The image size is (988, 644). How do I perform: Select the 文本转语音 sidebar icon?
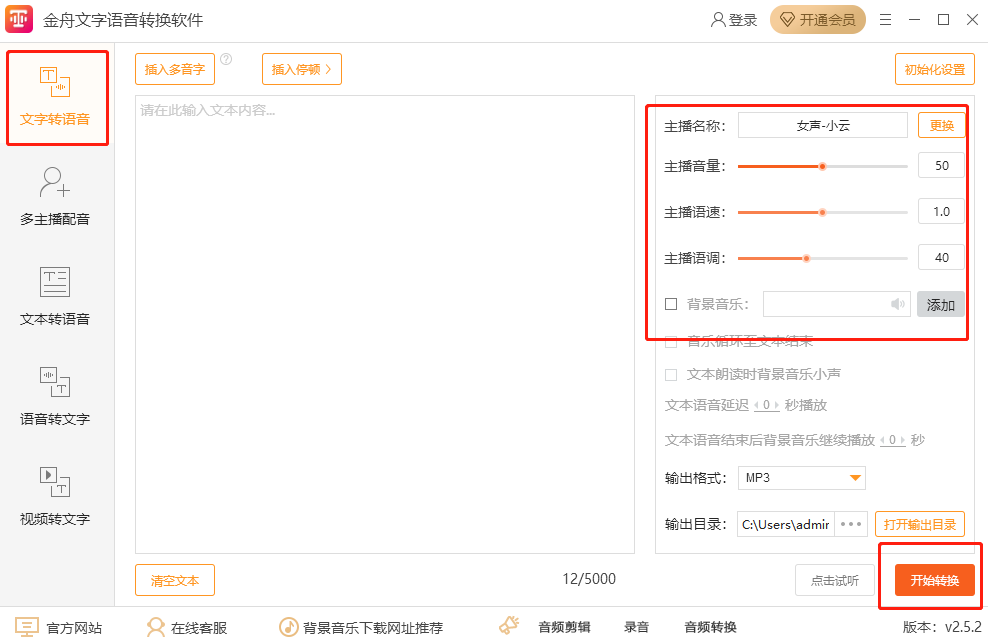point(54,282)
